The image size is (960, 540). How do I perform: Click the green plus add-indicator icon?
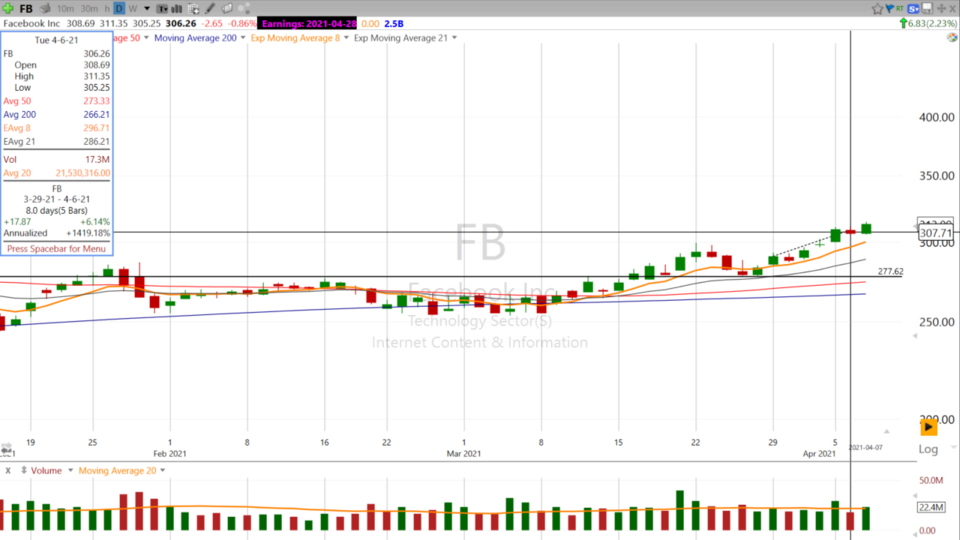8,9
